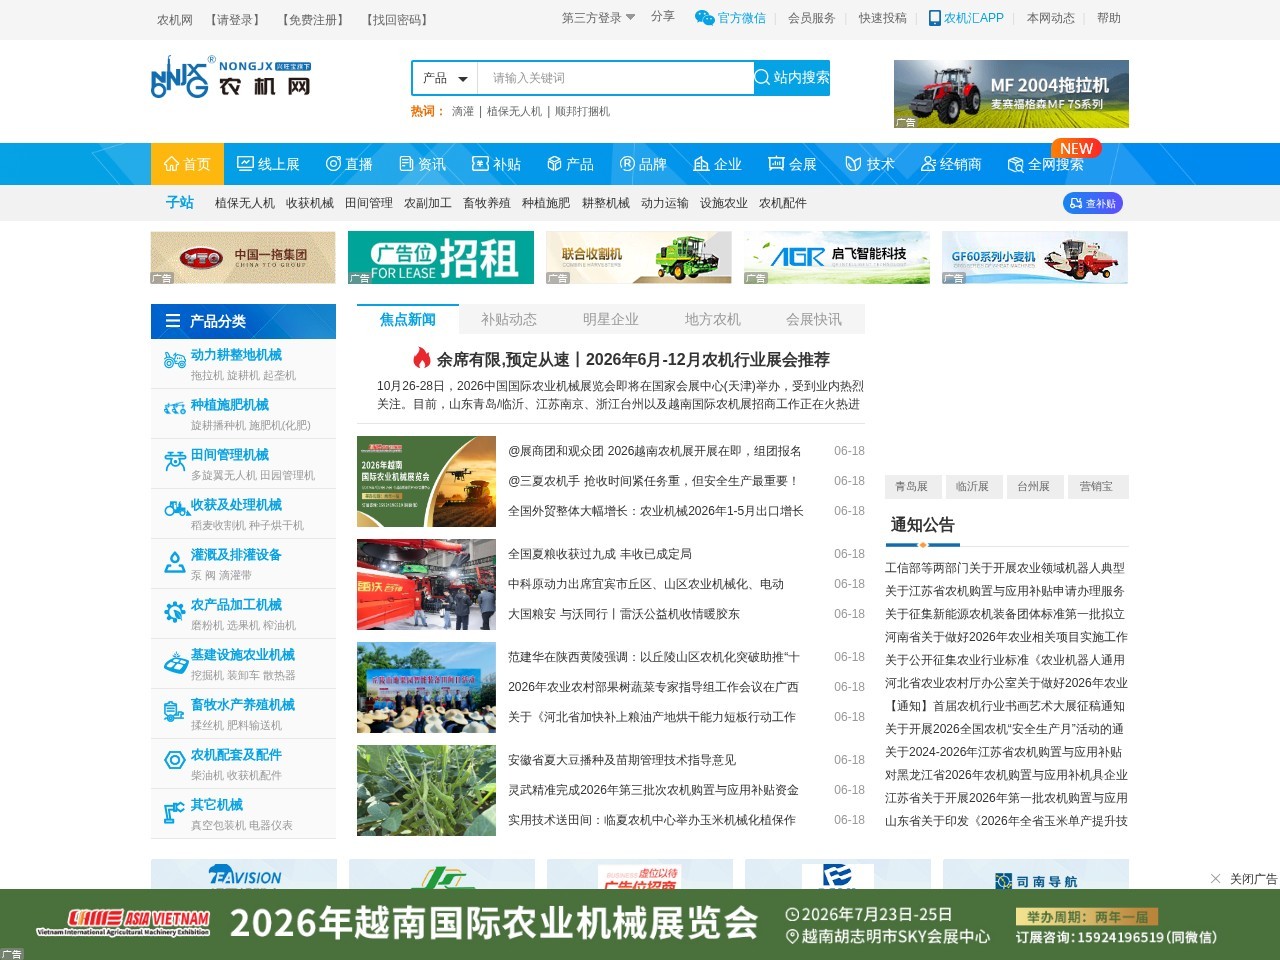Click the 田间管理机械 category icon
This screenshot has height=960, width=1280.
click(175, 460)
